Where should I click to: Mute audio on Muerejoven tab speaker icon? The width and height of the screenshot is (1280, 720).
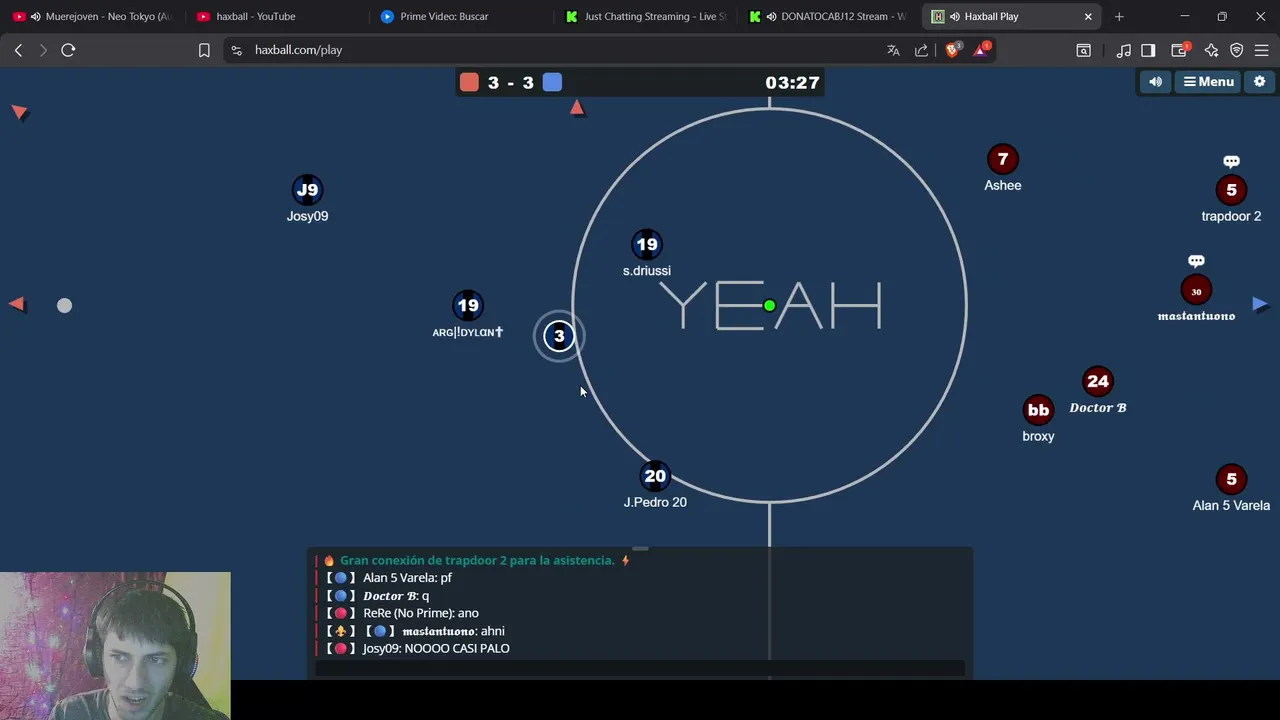(x=36, y=17)
